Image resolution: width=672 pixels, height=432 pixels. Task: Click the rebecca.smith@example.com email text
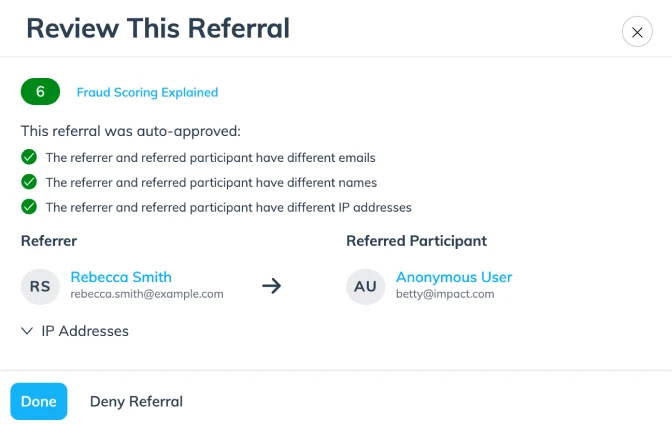[x=147, y=295]
